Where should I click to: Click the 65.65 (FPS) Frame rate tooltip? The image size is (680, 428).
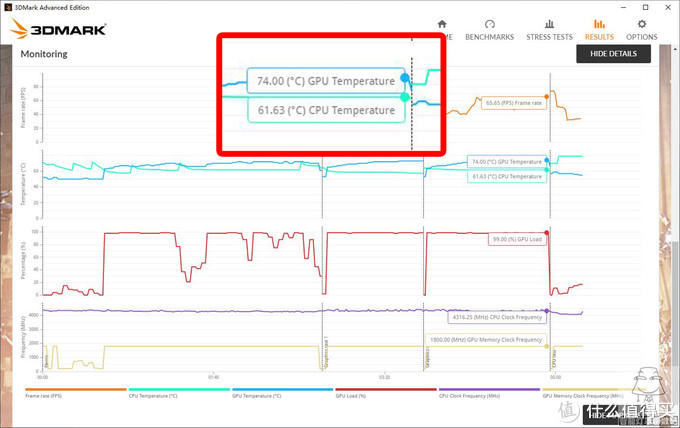pos(513,103)
